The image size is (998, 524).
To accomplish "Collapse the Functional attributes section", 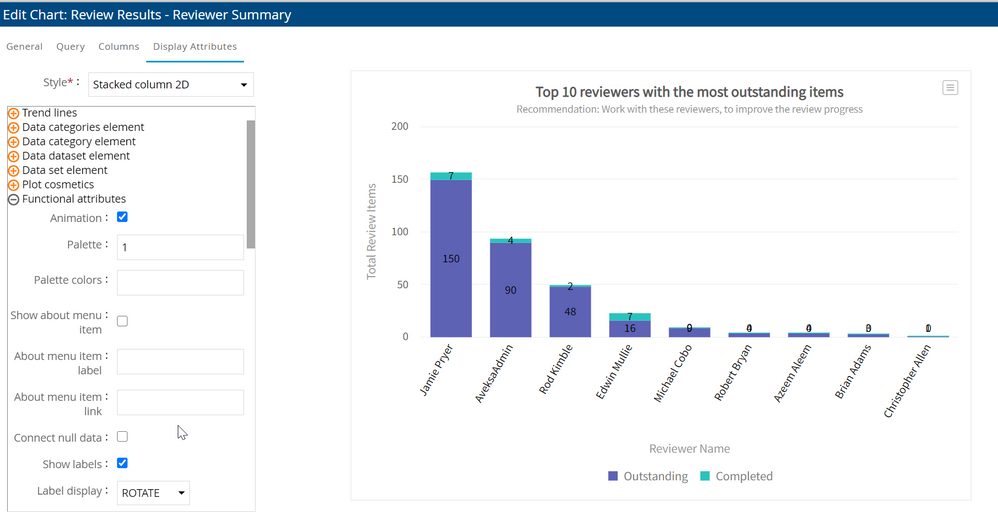I will (14, 199).
